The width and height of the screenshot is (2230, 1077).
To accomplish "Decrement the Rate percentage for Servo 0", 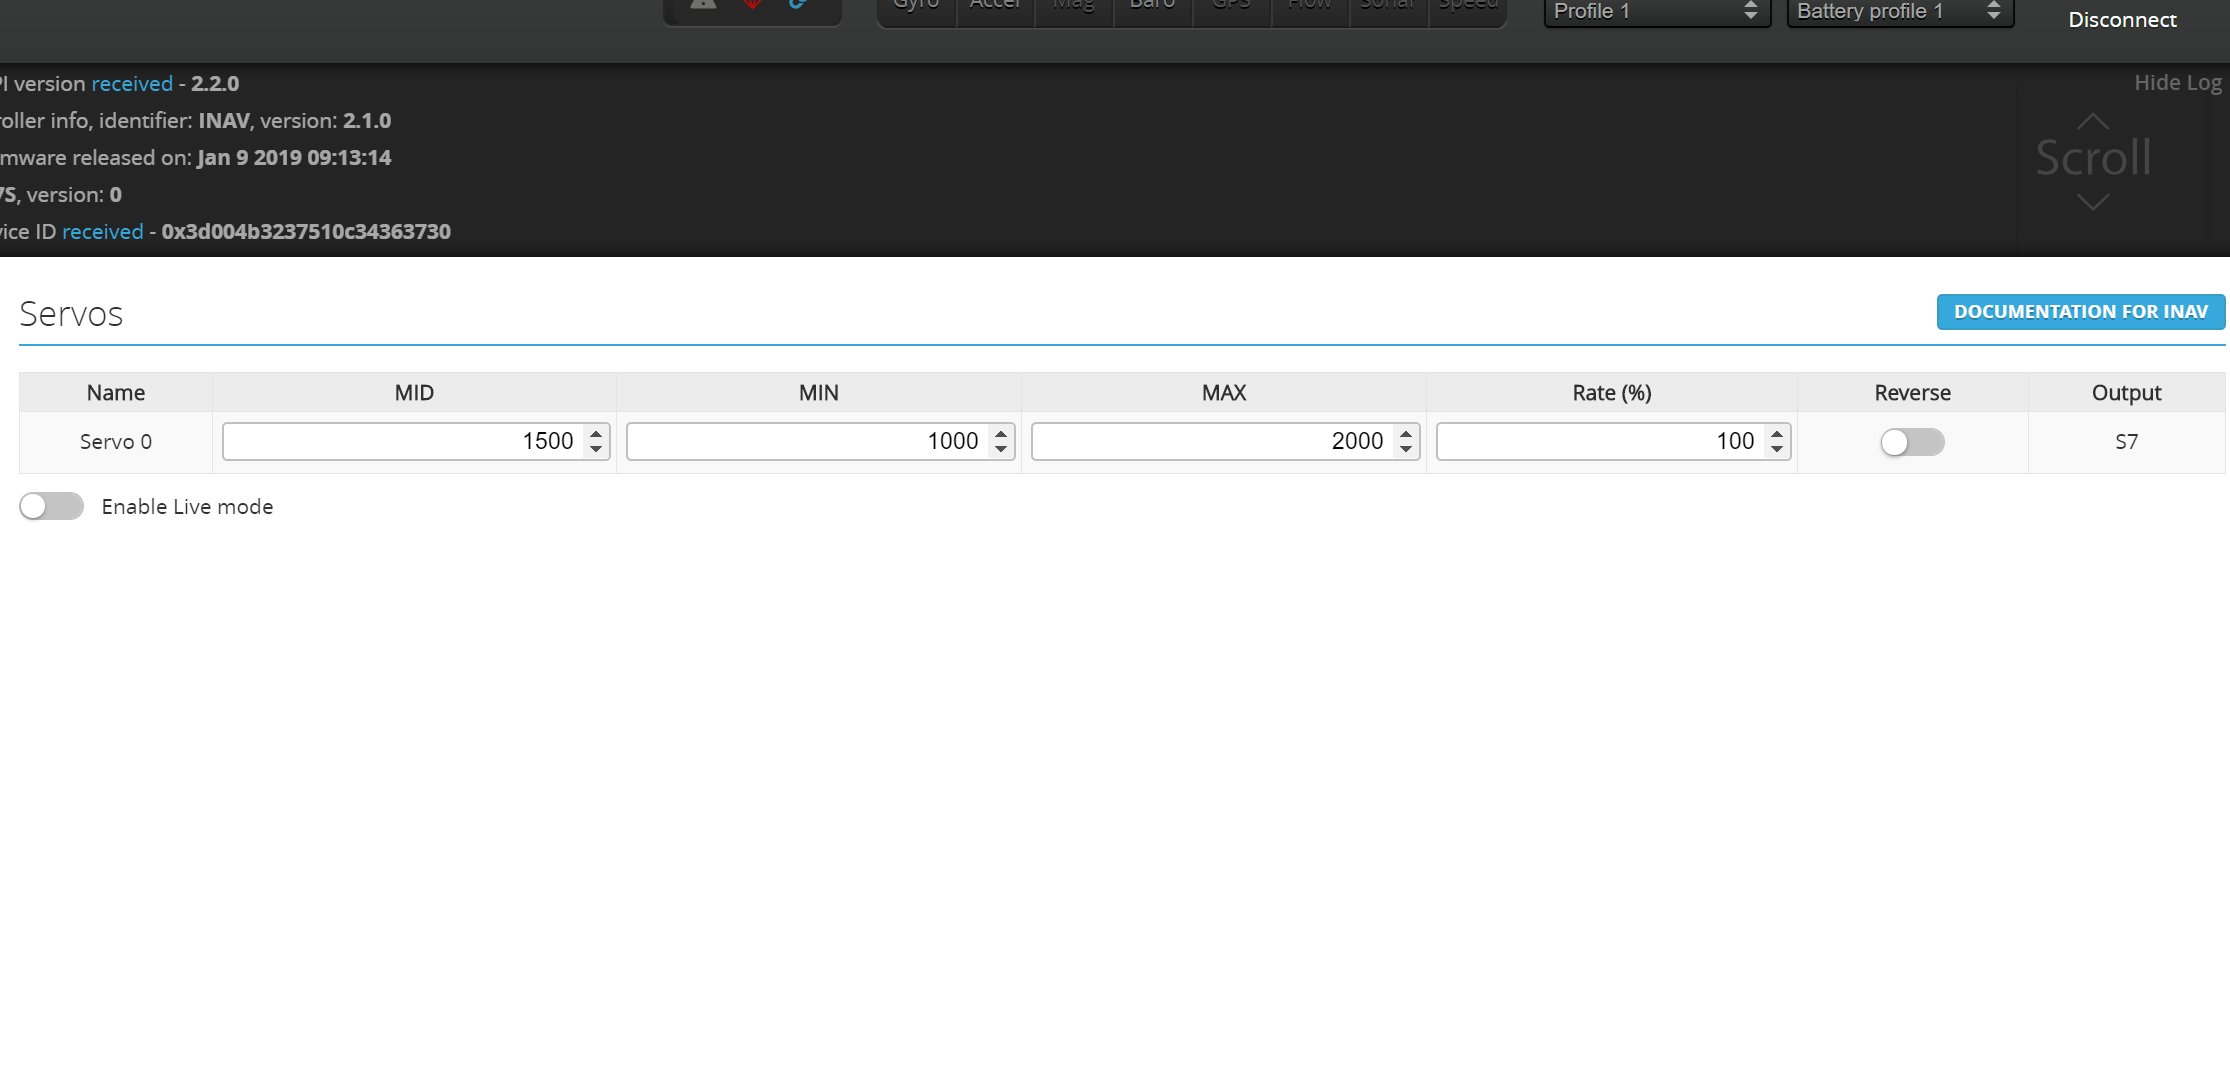I will (1777, 448).
